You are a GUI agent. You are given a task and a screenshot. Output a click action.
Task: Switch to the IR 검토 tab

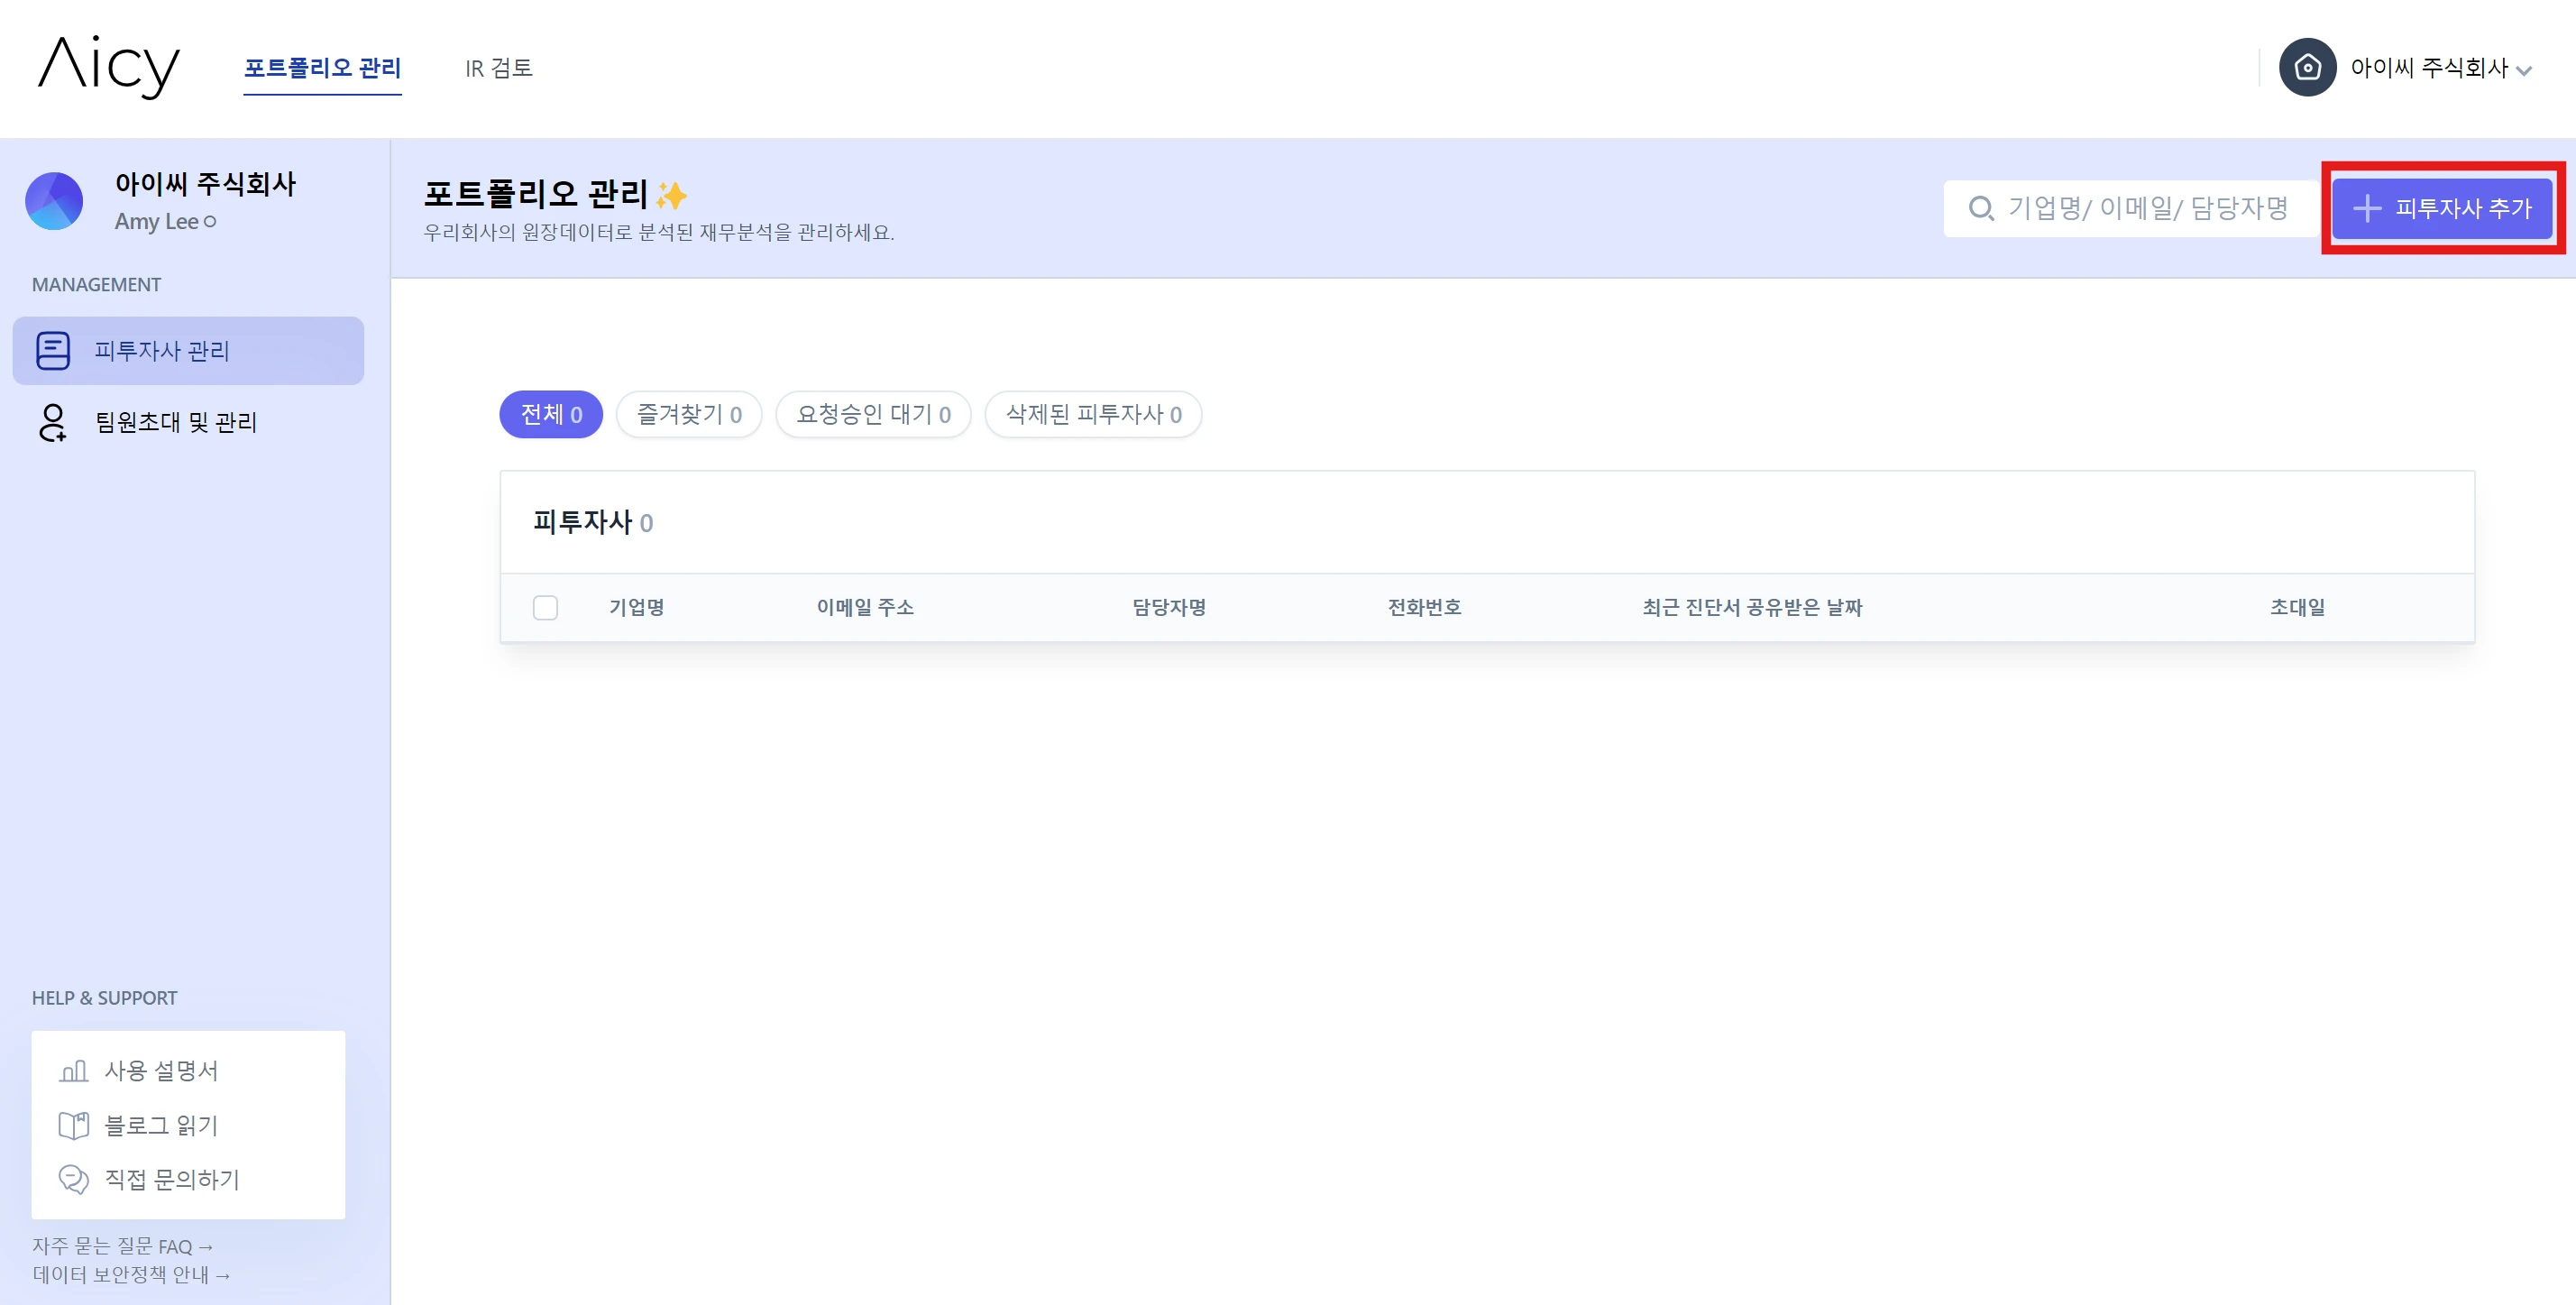pyautogui.click(x=498, y=68)
